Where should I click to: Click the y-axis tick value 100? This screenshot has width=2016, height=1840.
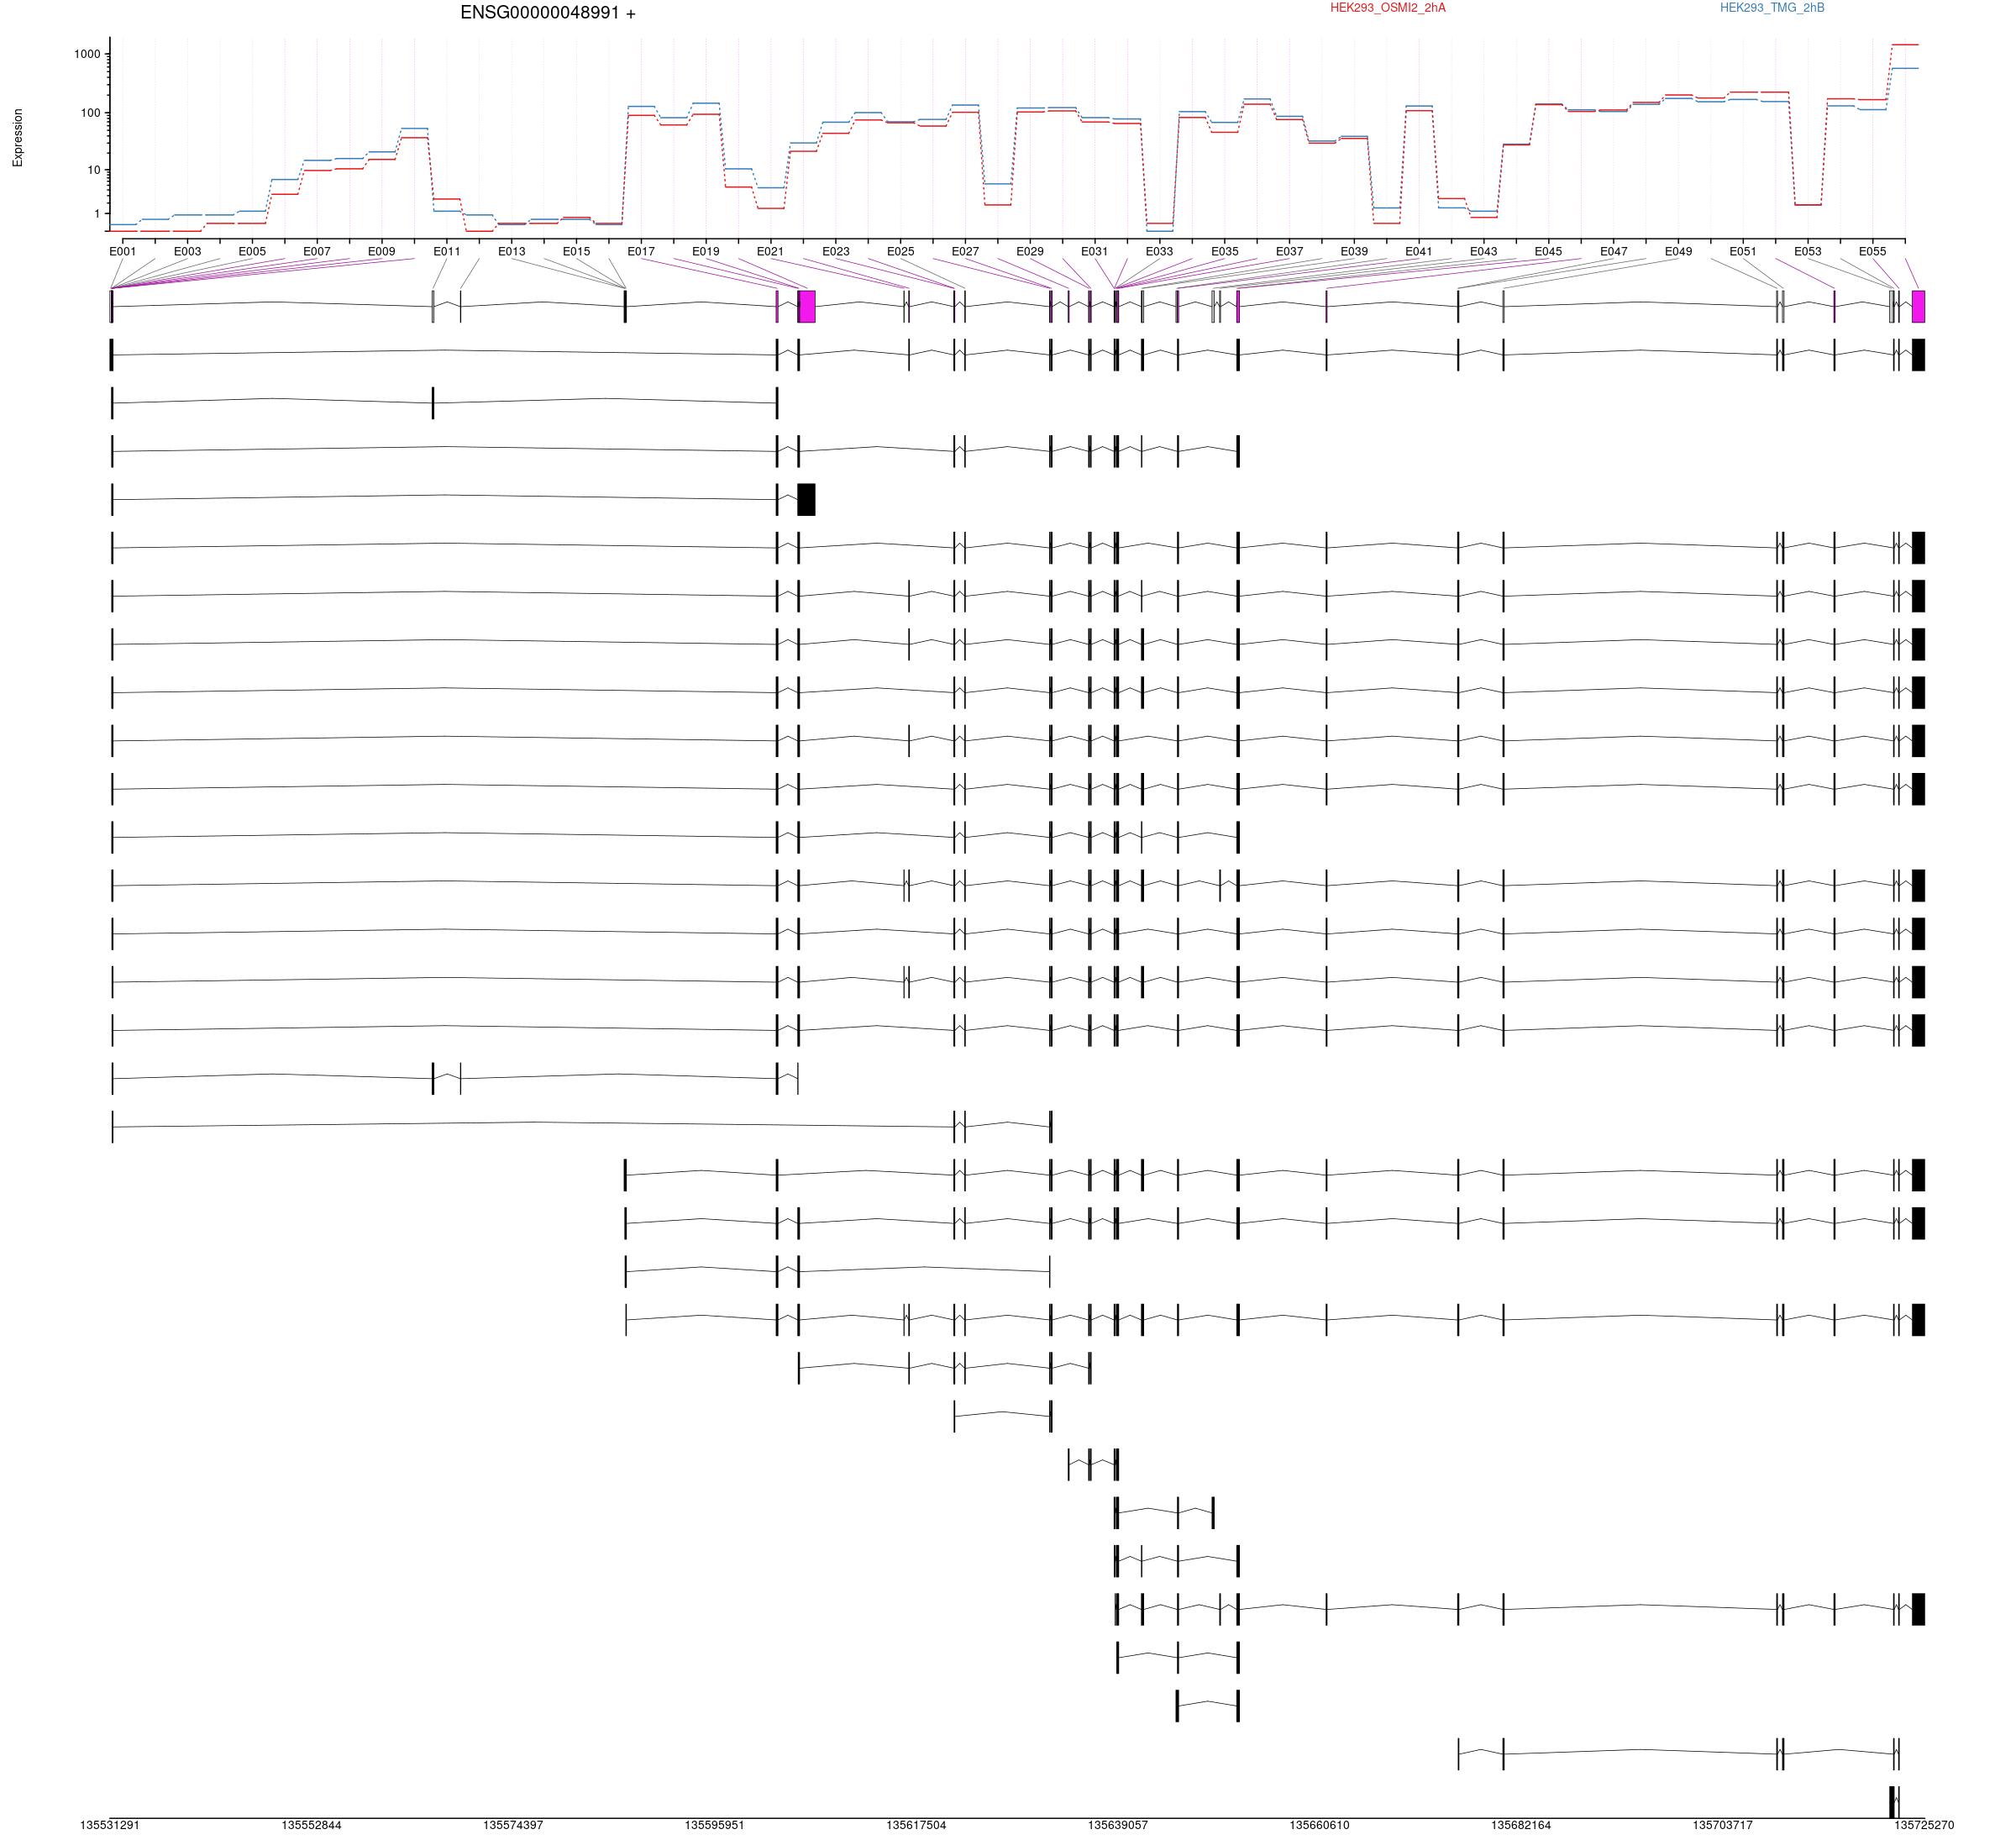click(x=90, y=113)
